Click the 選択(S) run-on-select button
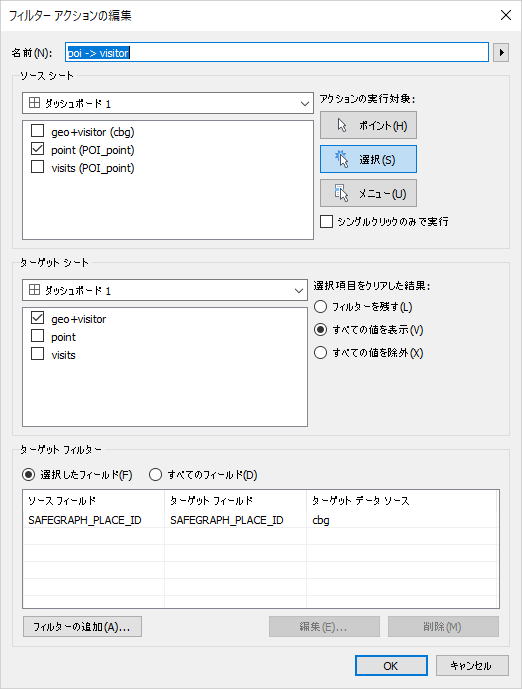The image size is (522, 689). 368,159
